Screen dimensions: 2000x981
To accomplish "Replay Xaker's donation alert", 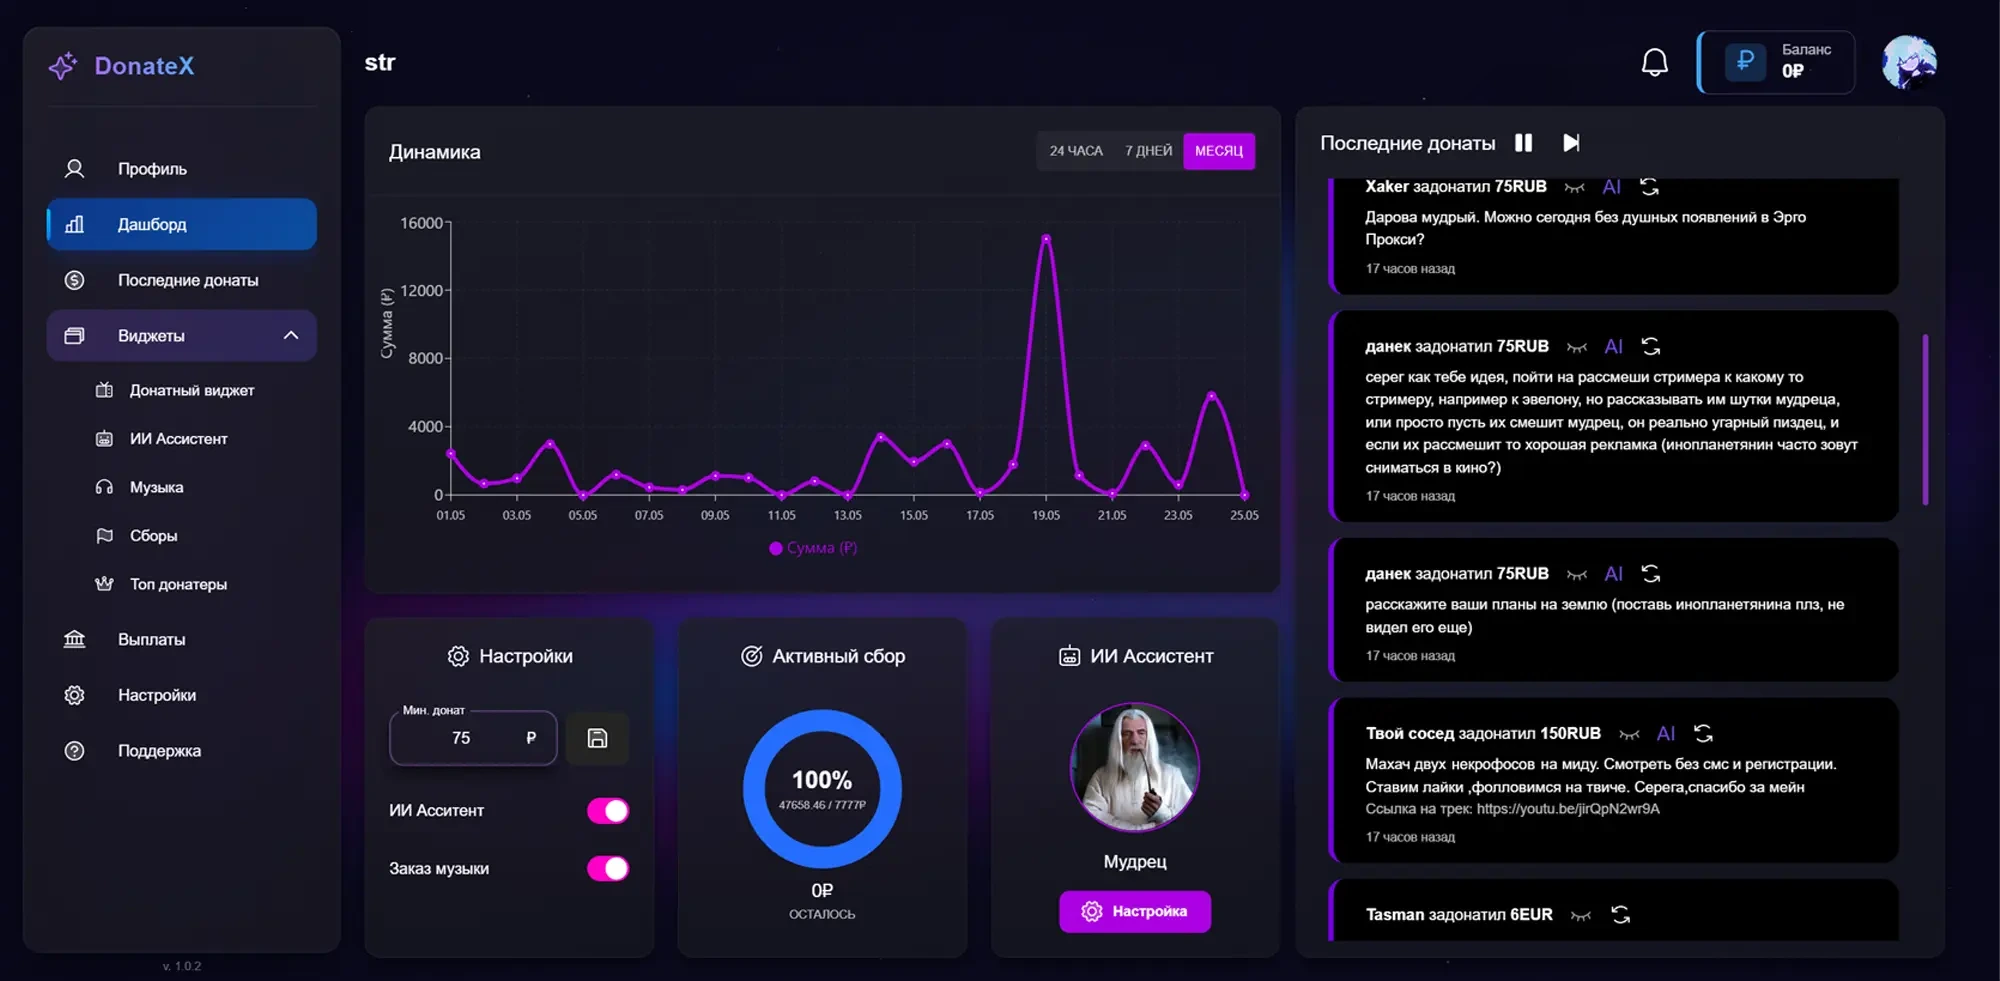I will (1650, 187).
